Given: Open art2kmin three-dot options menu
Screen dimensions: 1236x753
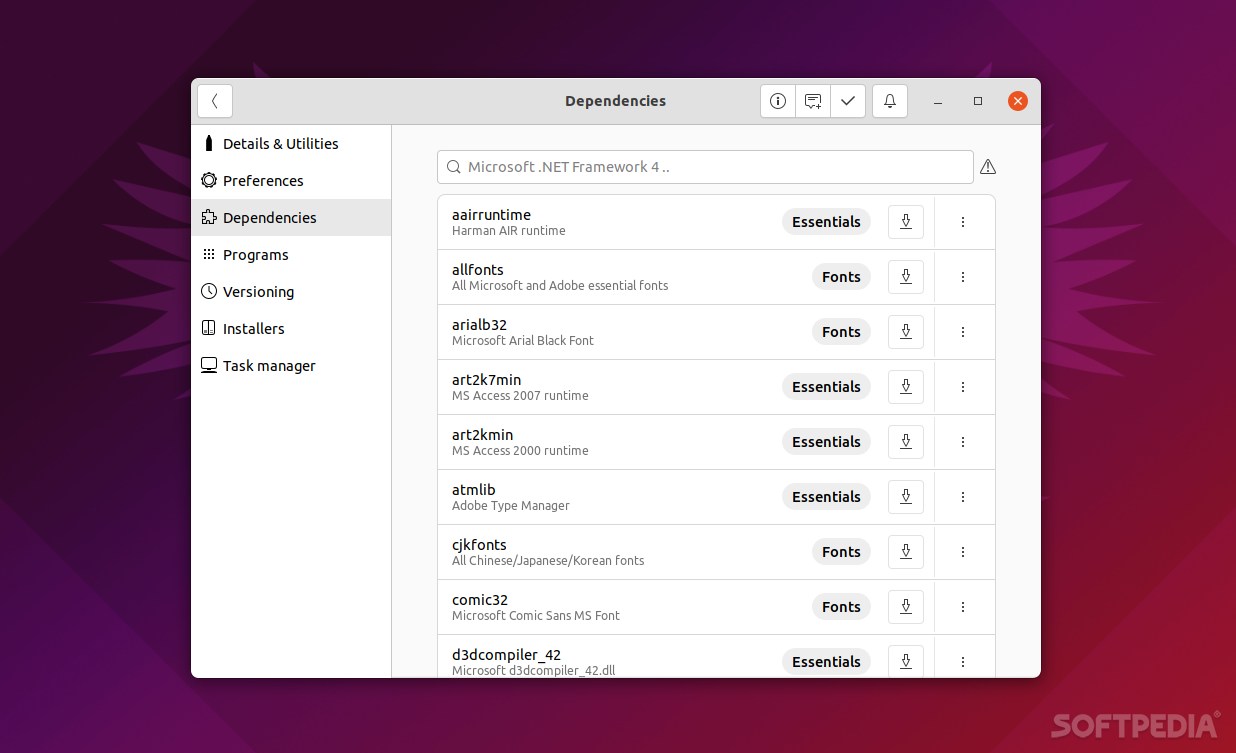Looking at the screenshot, I should (x=963, y=442).
